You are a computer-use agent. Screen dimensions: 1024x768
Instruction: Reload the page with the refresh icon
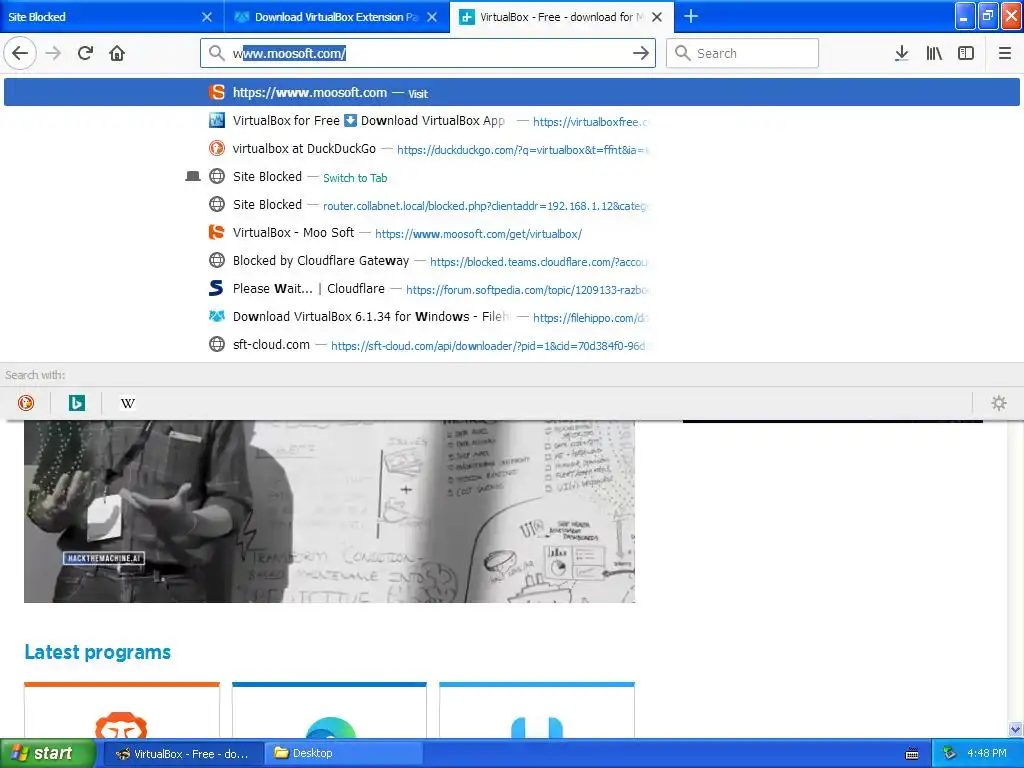85,53
